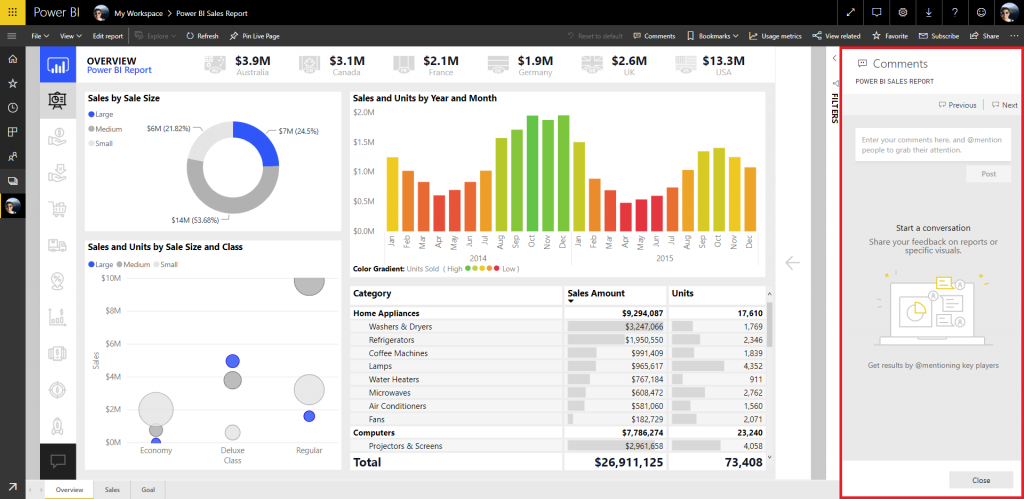This screenshot has height=499, width=1024.
Task: Open the Help question mark icon
Action: tap(955, 12)
